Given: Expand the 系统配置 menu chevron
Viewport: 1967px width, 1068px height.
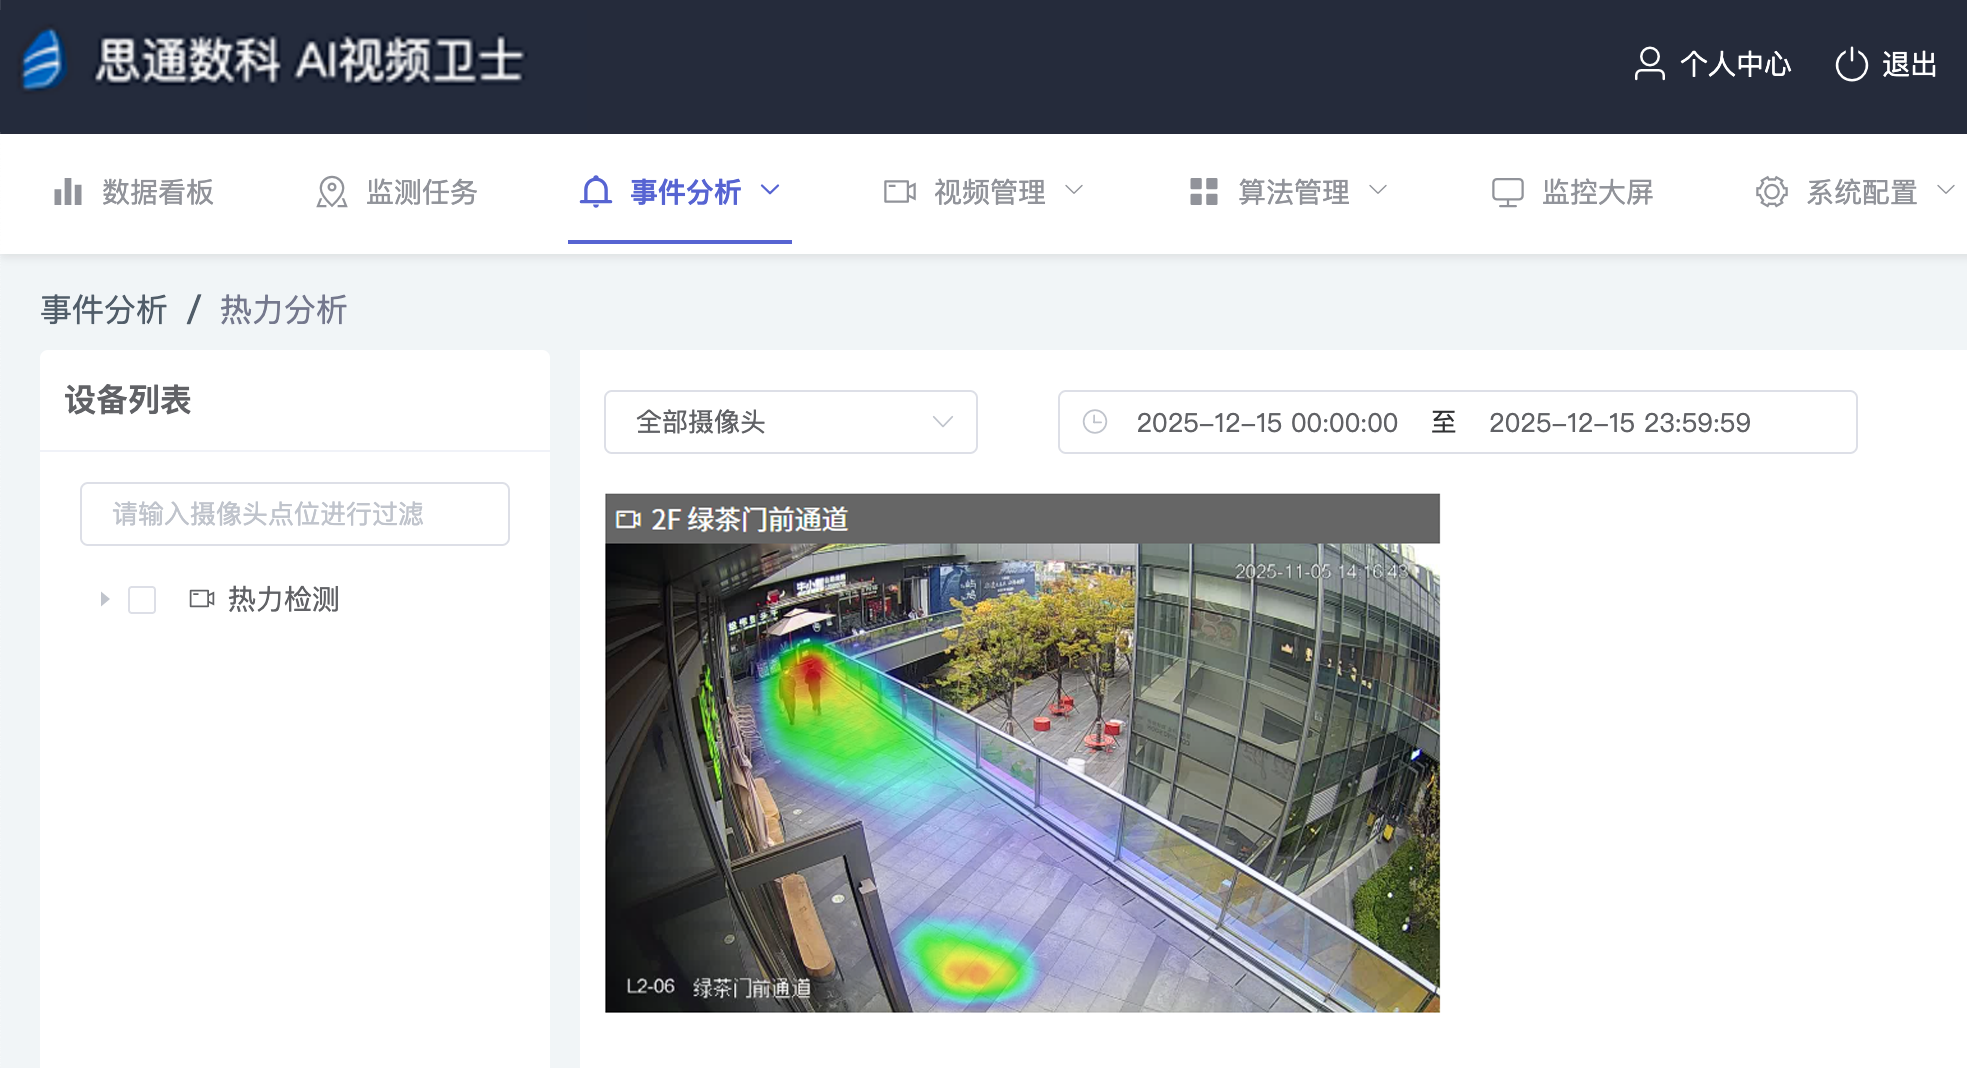Looking at the screenshot, I should point(1946,190).
